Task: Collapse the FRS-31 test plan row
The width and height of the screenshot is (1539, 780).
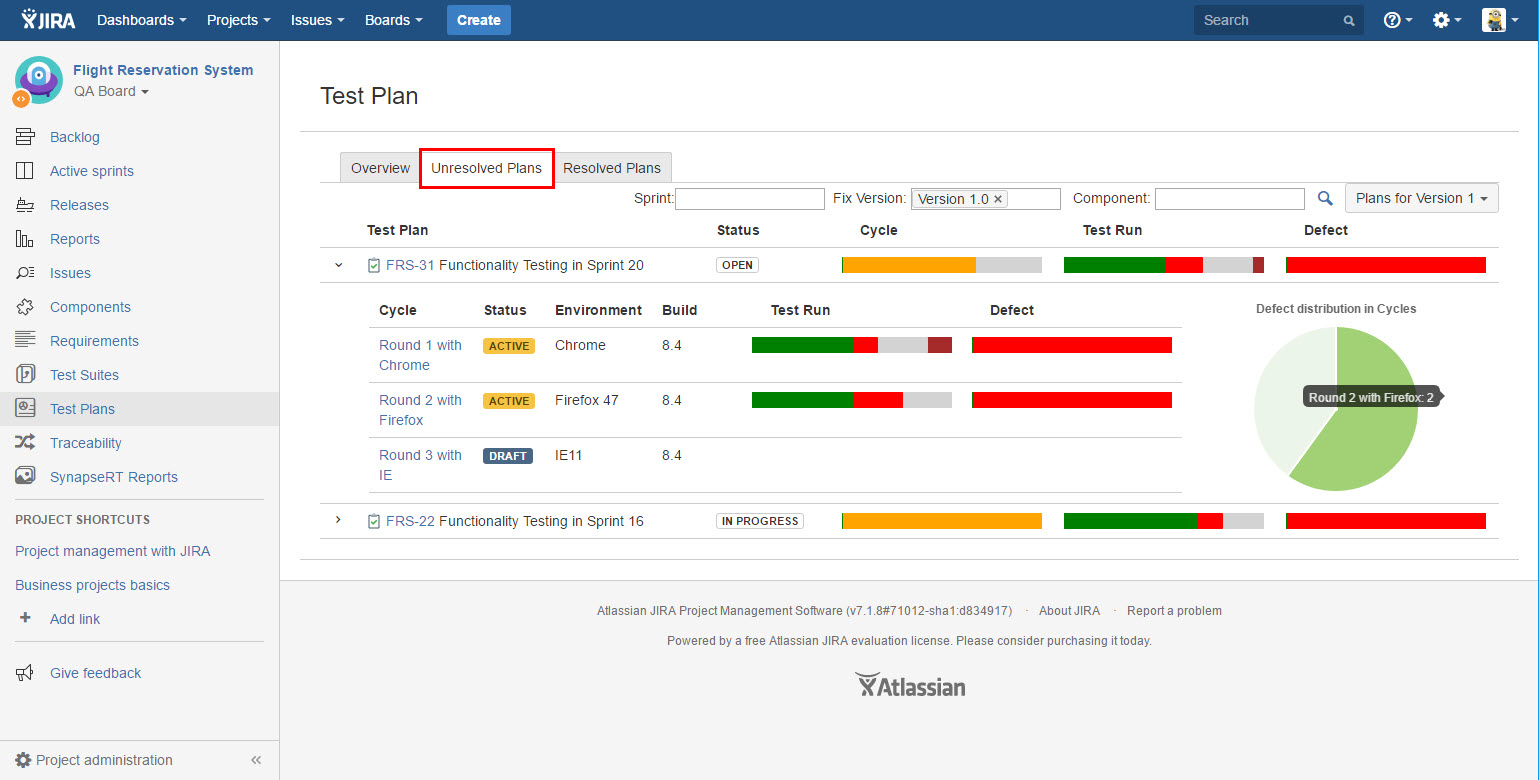Action: tap(338, 265)
